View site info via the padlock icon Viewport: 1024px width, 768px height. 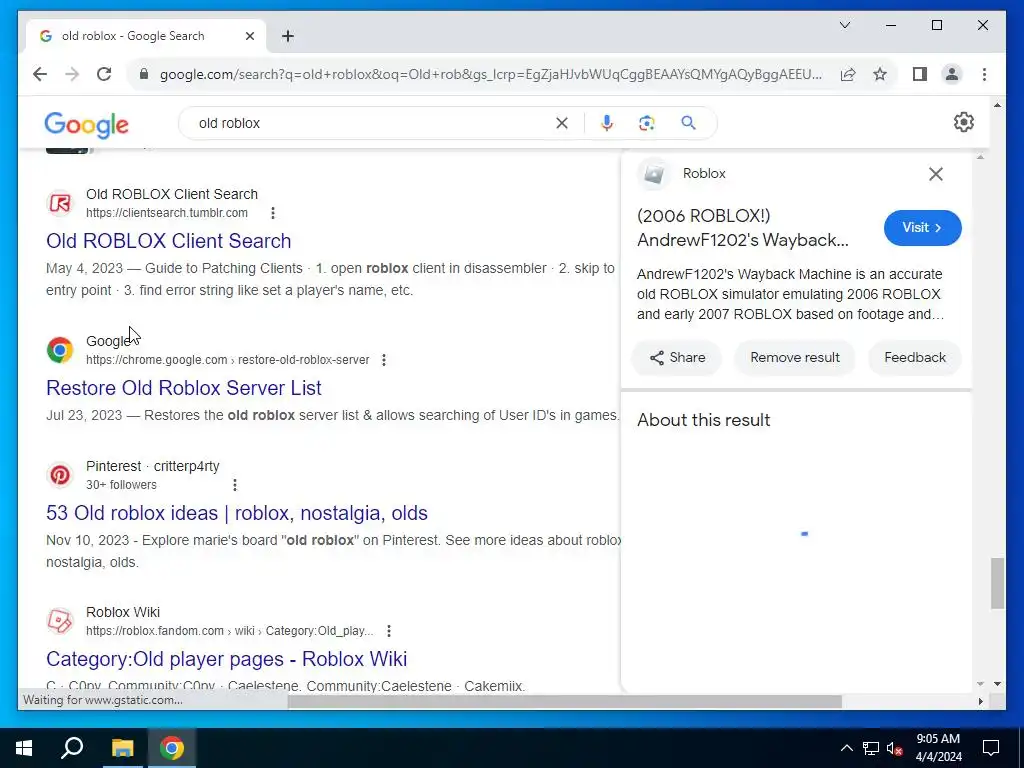tap(144, 74)
